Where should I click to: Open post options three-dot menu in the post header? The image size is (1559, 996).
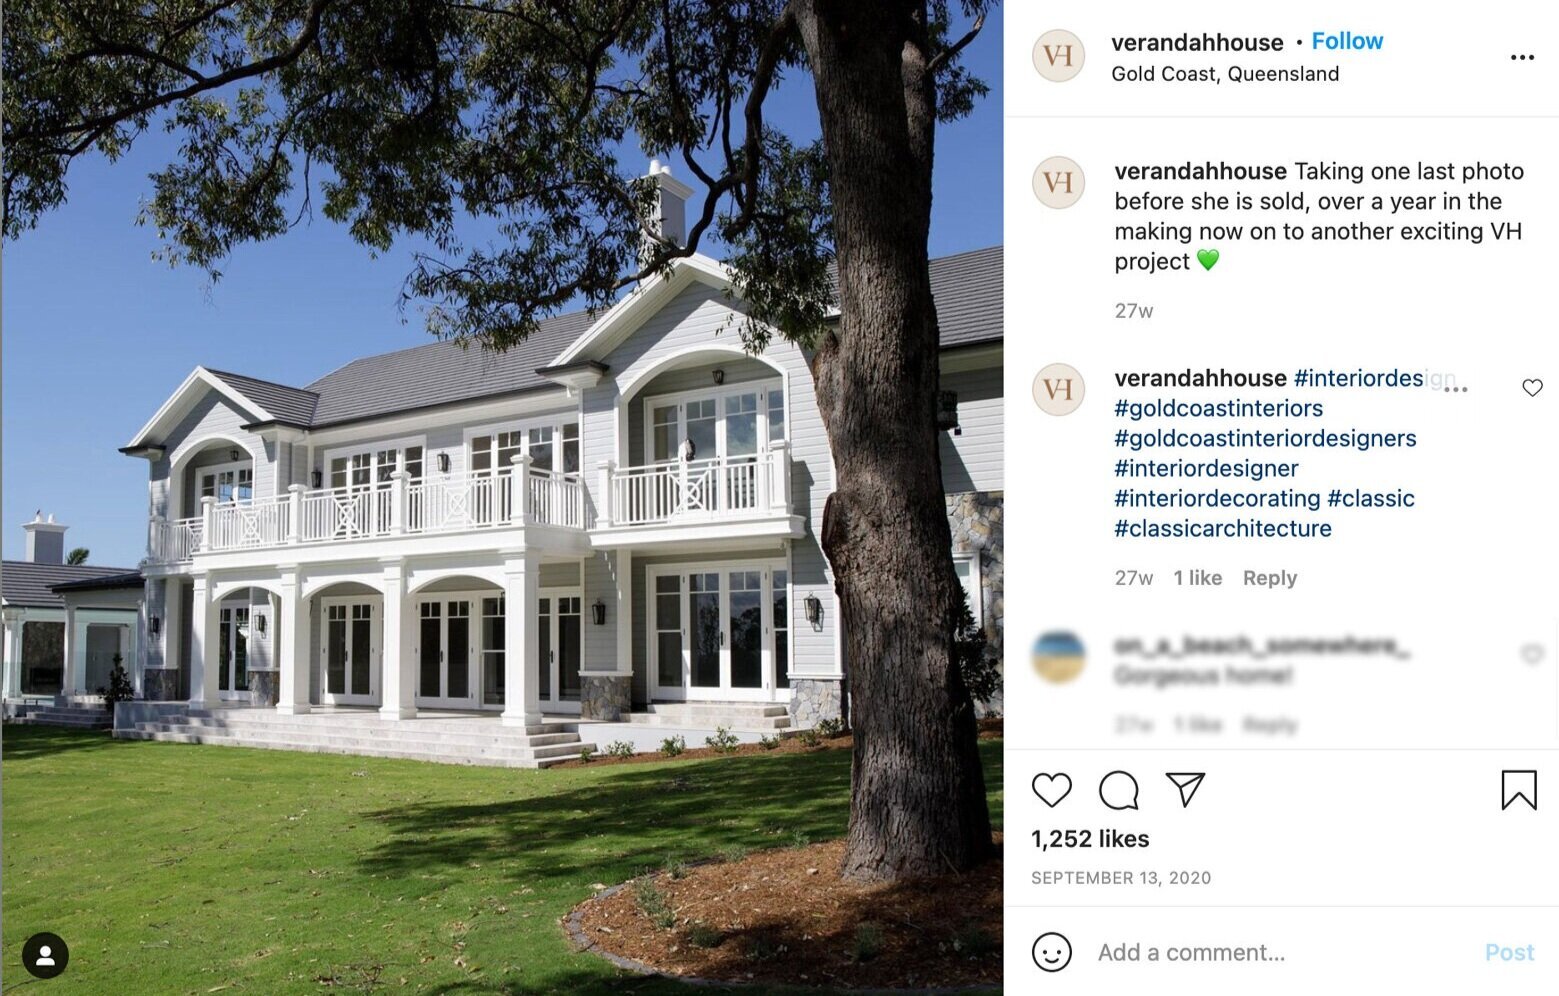click(1522, 58)
